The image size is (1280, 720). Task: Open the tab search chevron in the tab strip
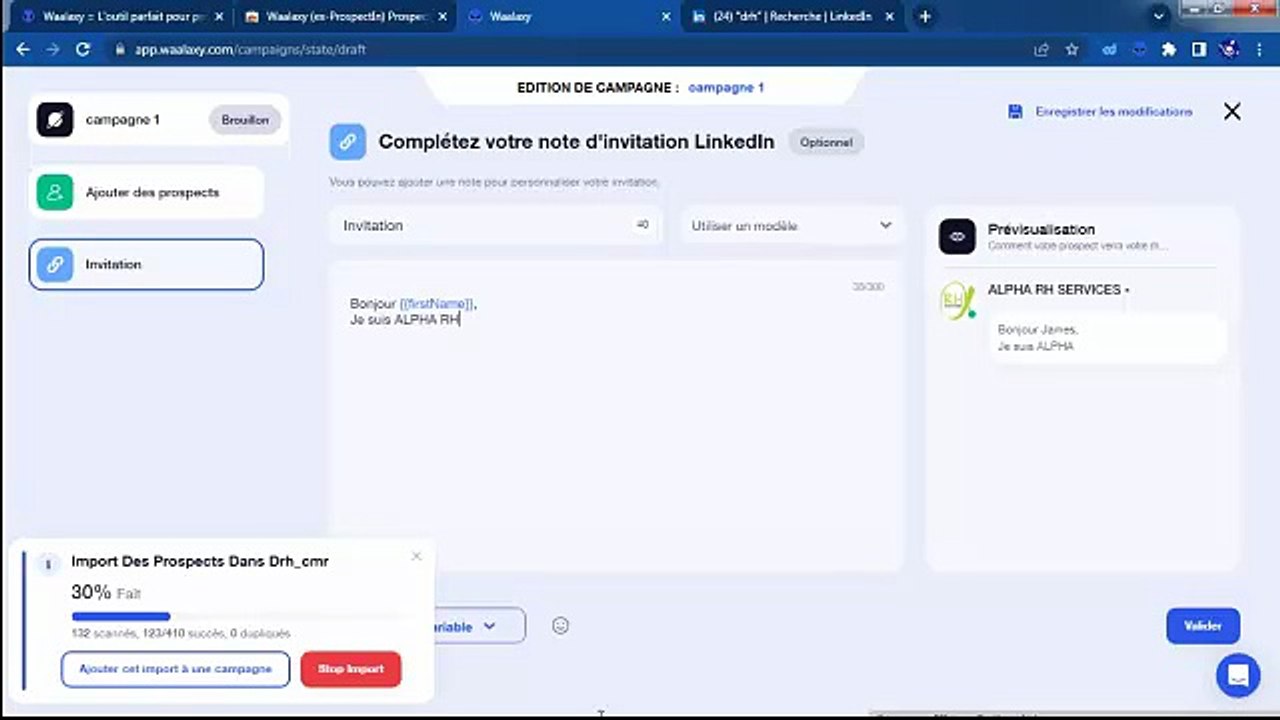[x=1159, y=16]
